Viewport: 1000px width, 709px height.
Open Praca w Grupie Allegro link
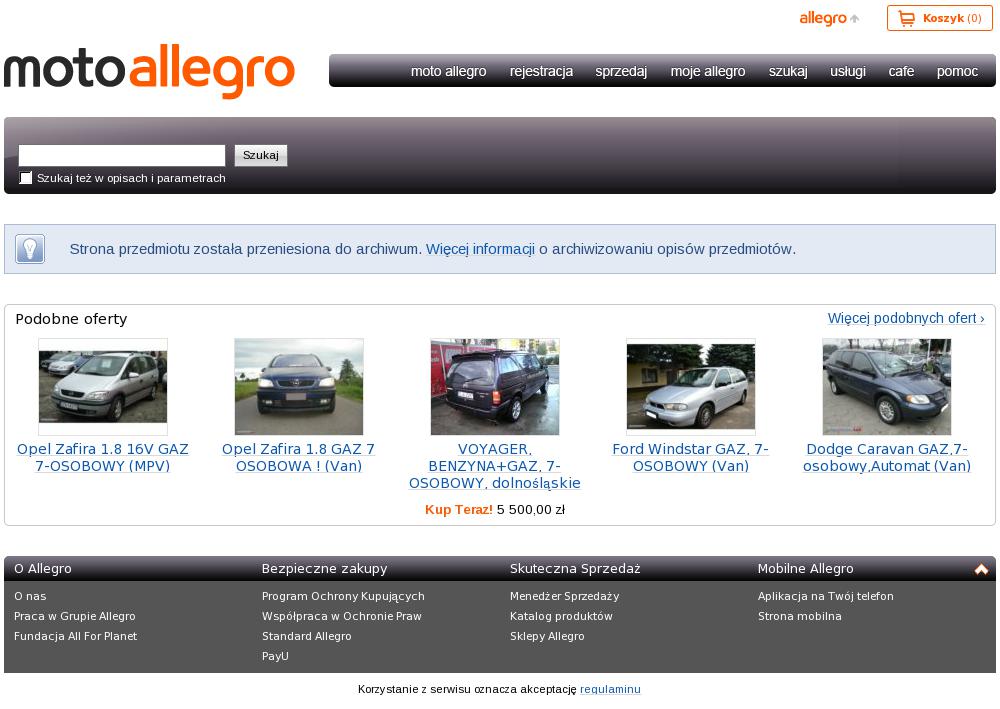pyautogui.click(x=75, y=616)
